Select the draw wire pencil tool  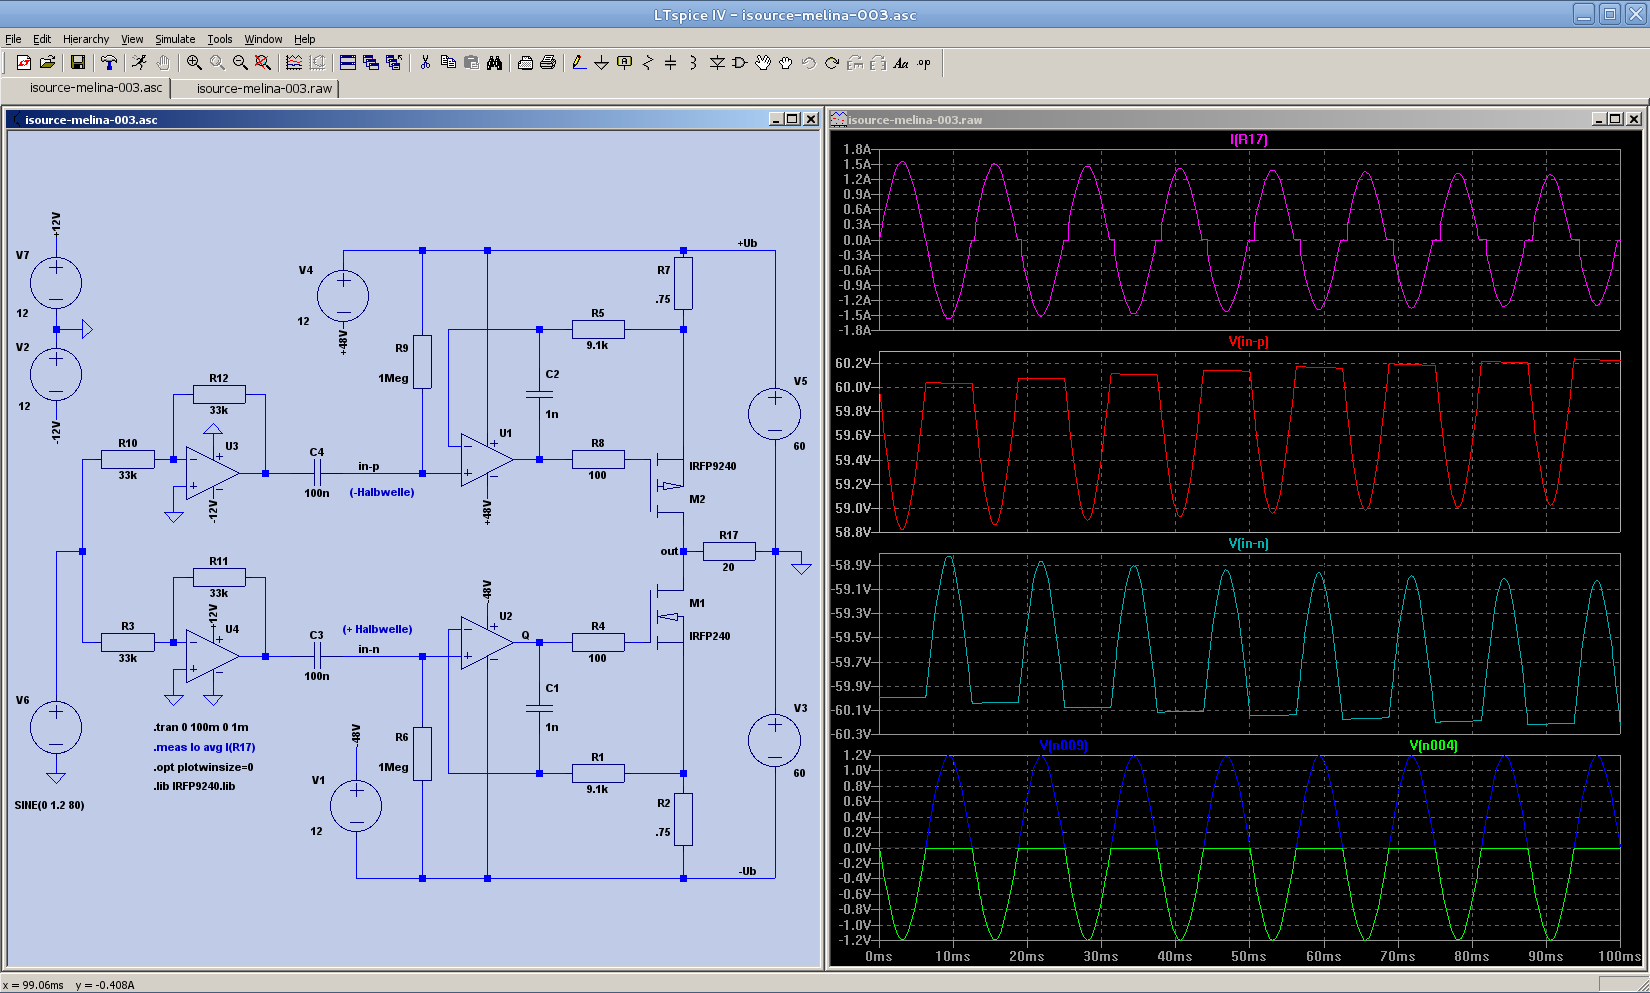578,63
